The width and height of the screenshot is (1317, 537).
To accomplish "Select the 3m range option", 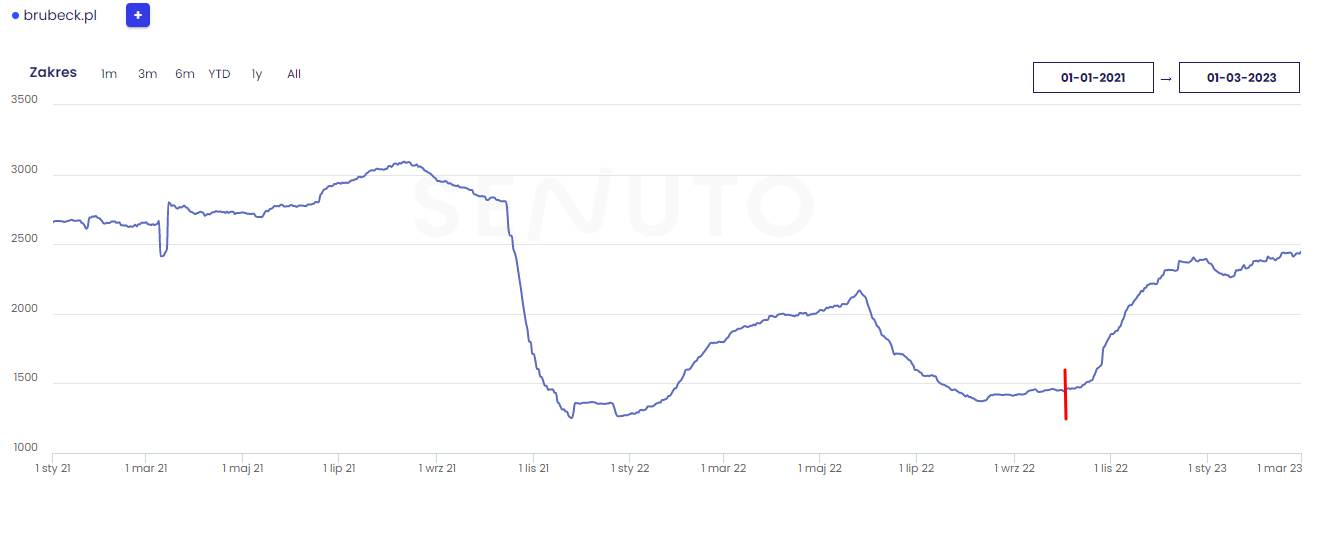I will [x=147, y=74].
